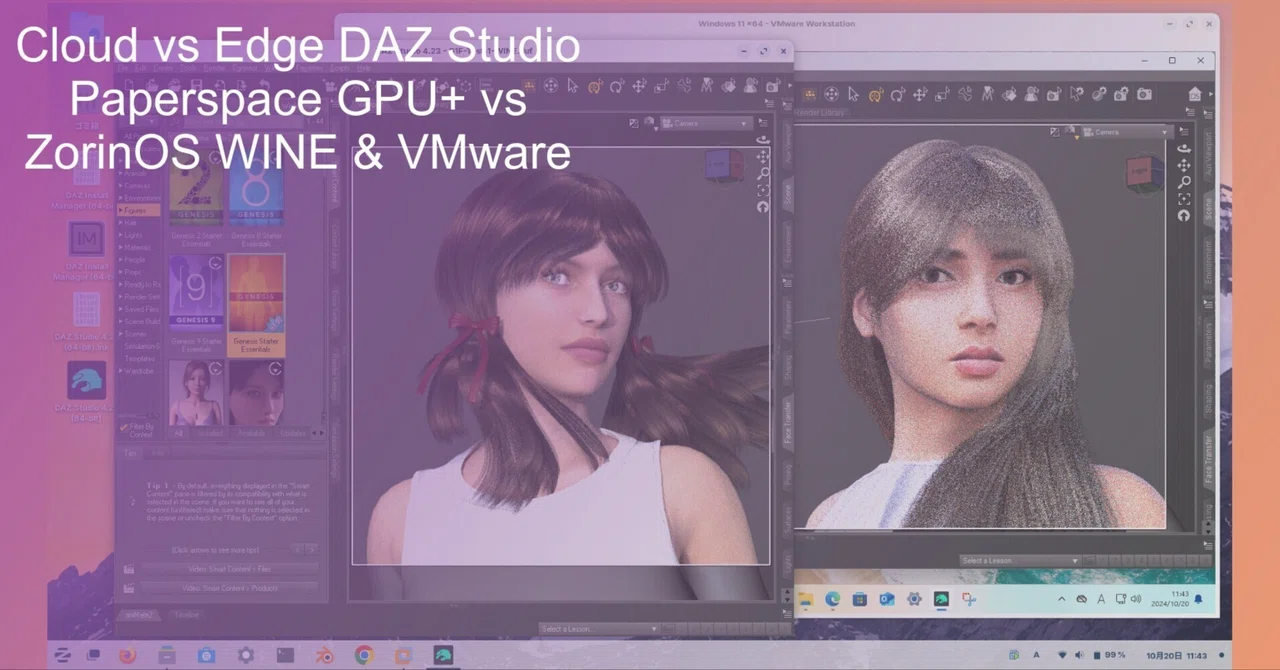
Task: Show hidden tray icons in Windows VM taskbar
Action: (x=1061, y=599)
